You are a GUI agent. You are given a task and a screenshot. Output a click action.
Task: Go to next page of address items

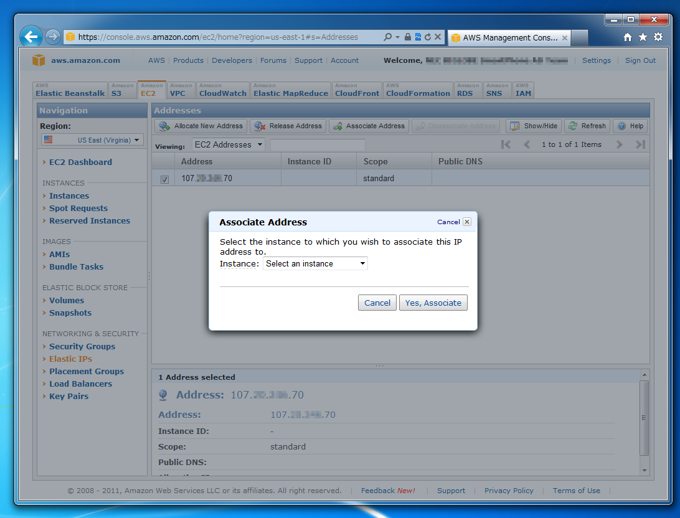(x=619, y=144)
